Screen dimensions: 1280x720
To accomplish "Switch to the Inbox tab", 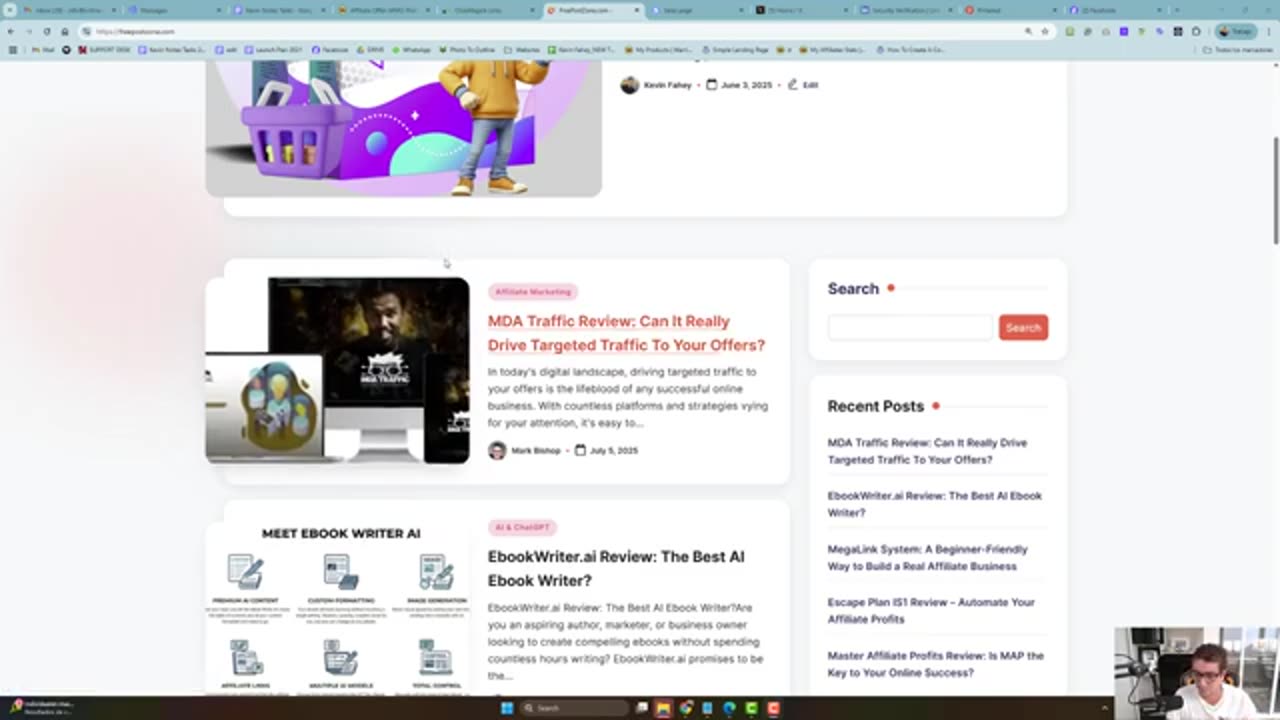I will [64, 10].
